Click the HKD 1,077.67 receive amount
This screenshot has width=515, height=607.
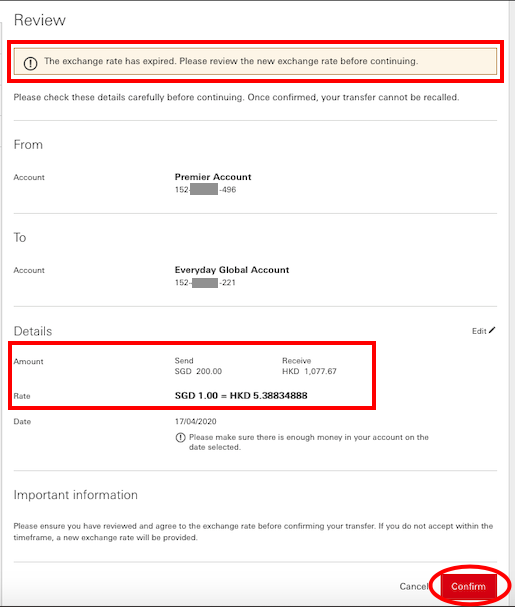[x=309, y=371]
